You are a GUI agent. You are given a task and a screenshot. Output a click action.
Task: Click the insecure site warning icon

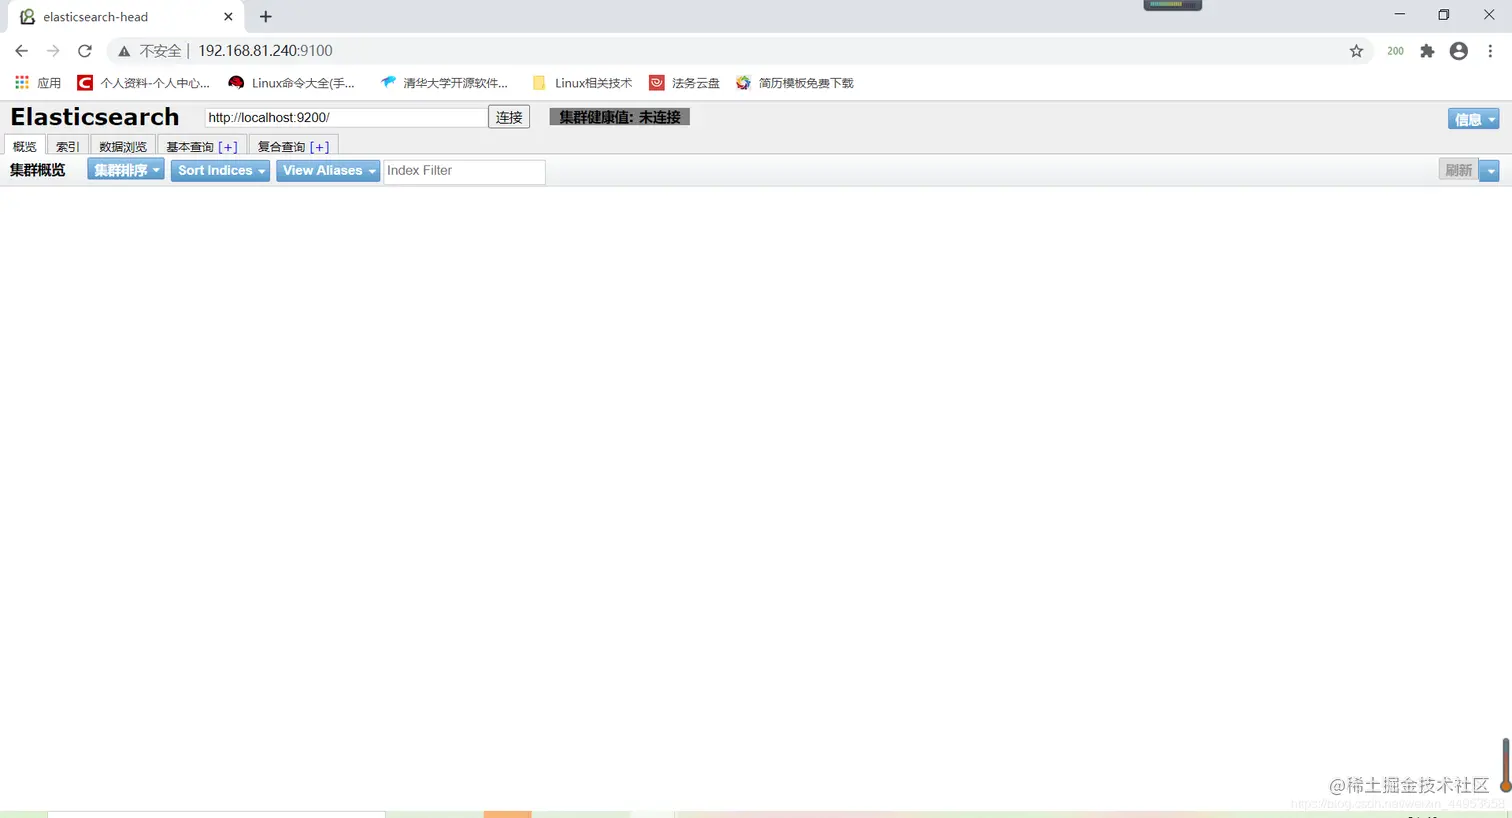pos(124,51)
